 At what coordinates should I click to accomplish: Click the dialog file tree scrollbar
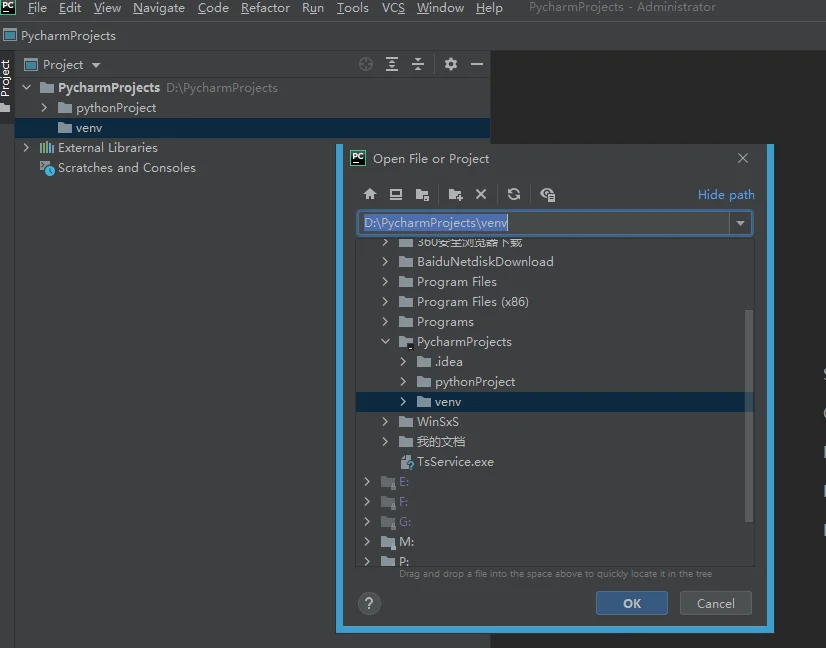749,416
